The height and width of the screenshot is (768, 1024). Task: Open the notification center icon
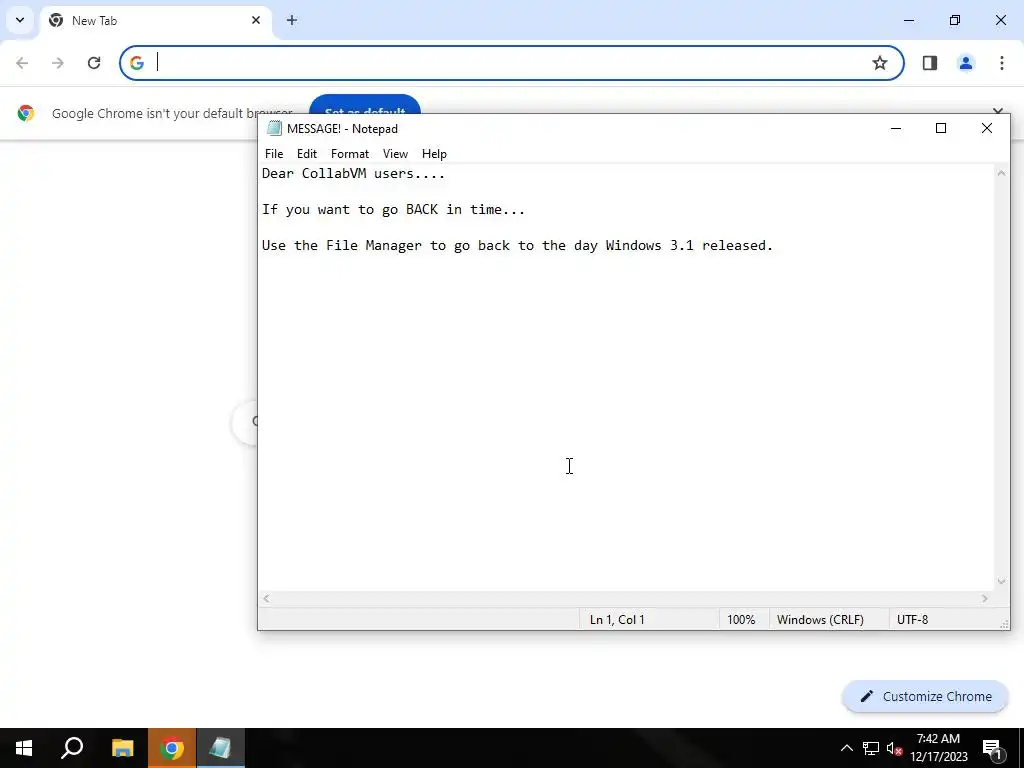(x=992, y=748)
